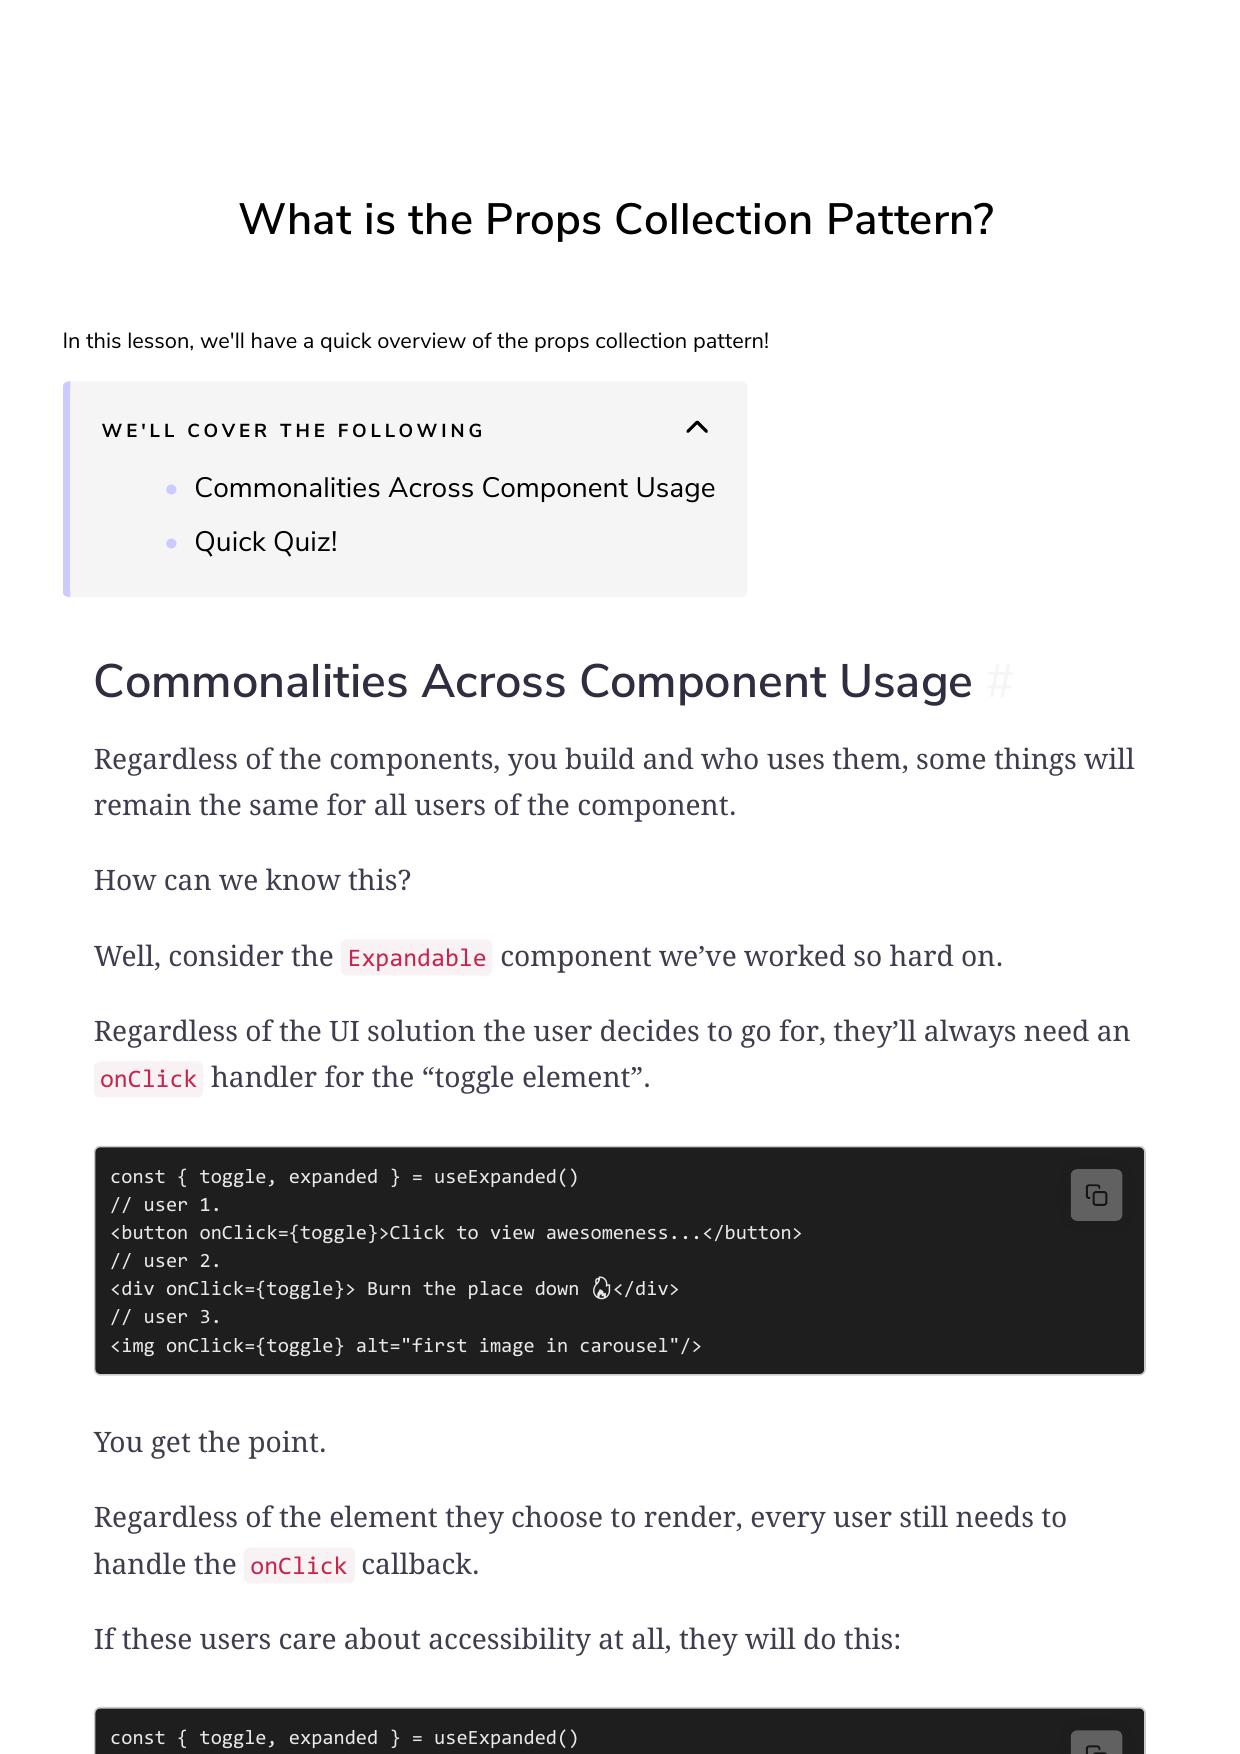The height and width of the screenshot is (1754, 1240).
Task: Click the fire emoji in the code block
Action: pyautogui.click(x=601, y=1289)
